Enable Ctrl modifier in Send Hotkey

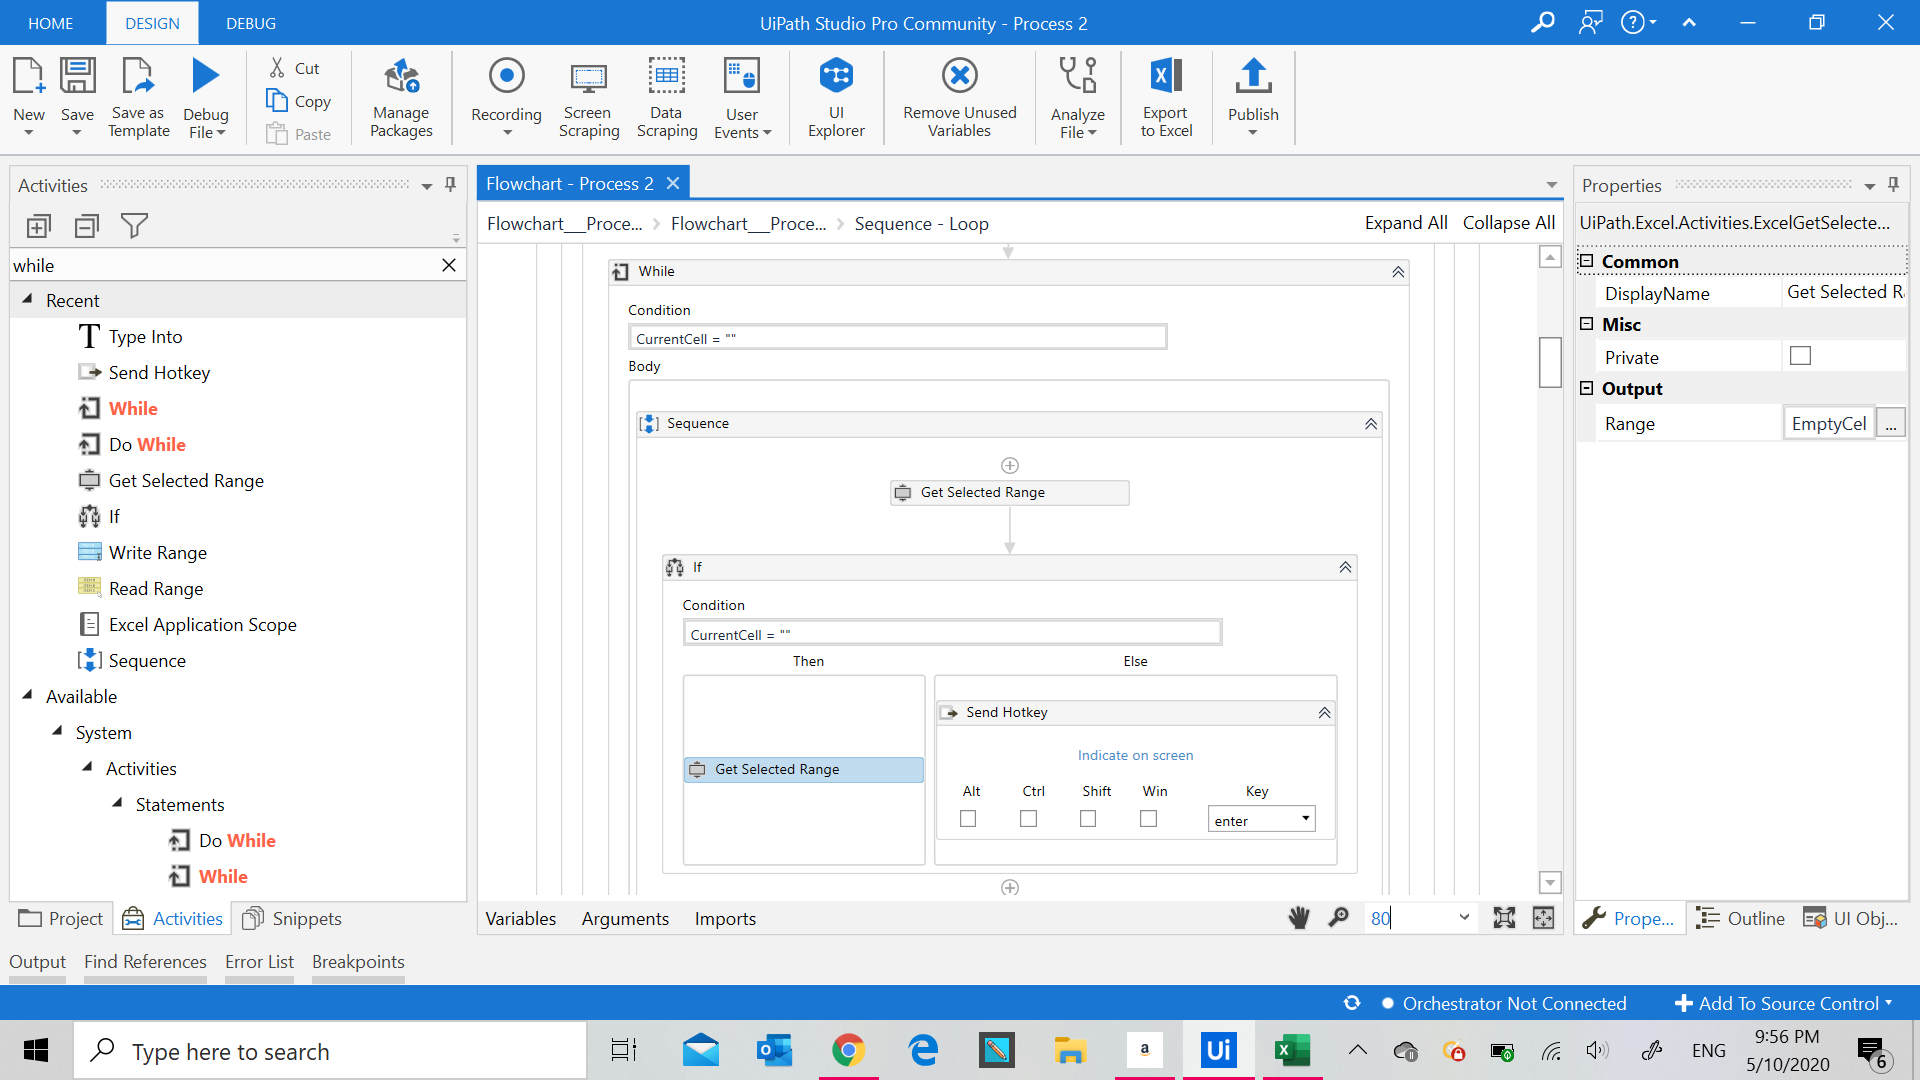(x=1028, y=819)
